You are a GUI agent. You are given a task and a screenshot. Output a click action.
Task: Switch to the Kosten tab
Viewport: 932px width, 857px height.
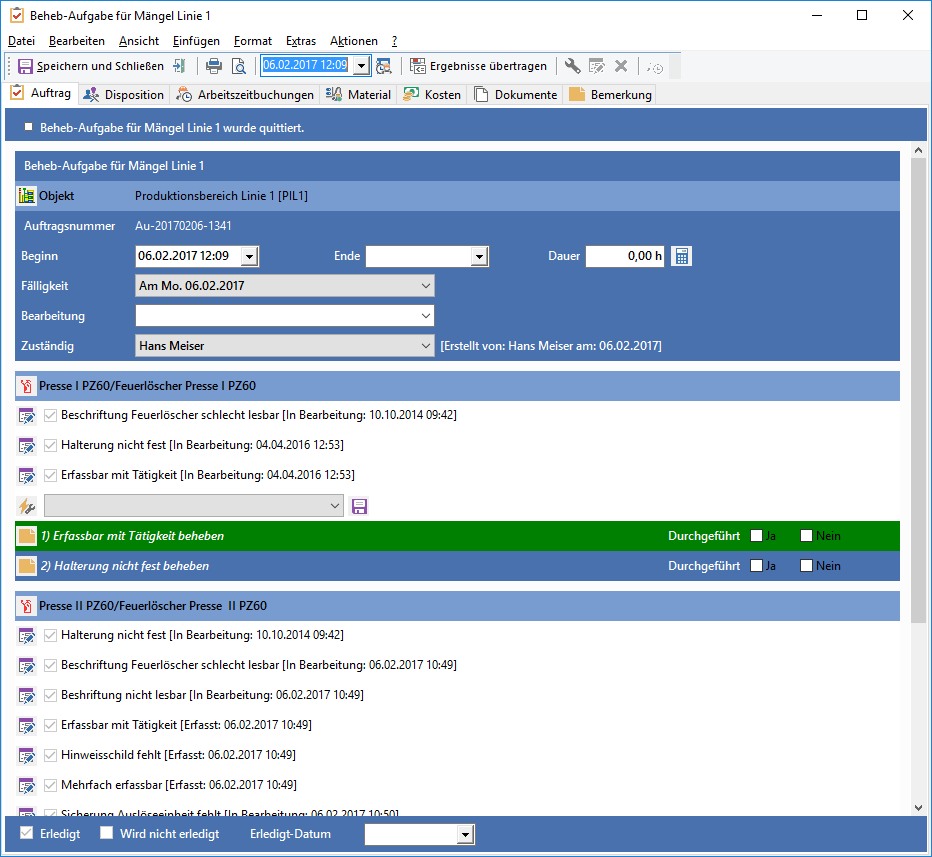pos(432,94)
